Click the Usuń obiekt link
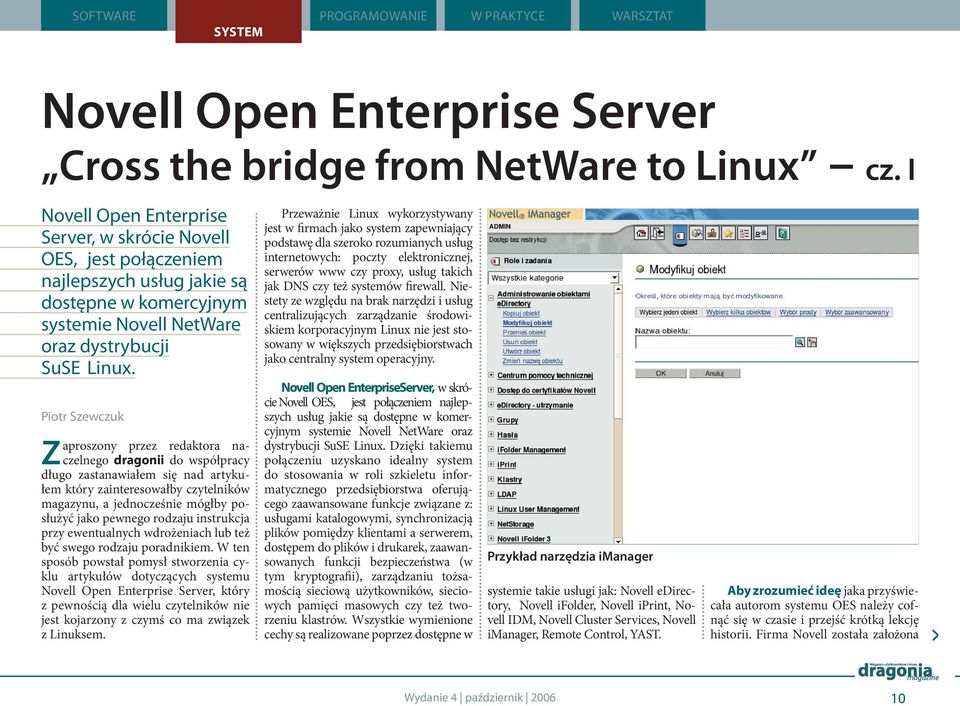The height and width of the screenshot is (706, 960). 520,342
